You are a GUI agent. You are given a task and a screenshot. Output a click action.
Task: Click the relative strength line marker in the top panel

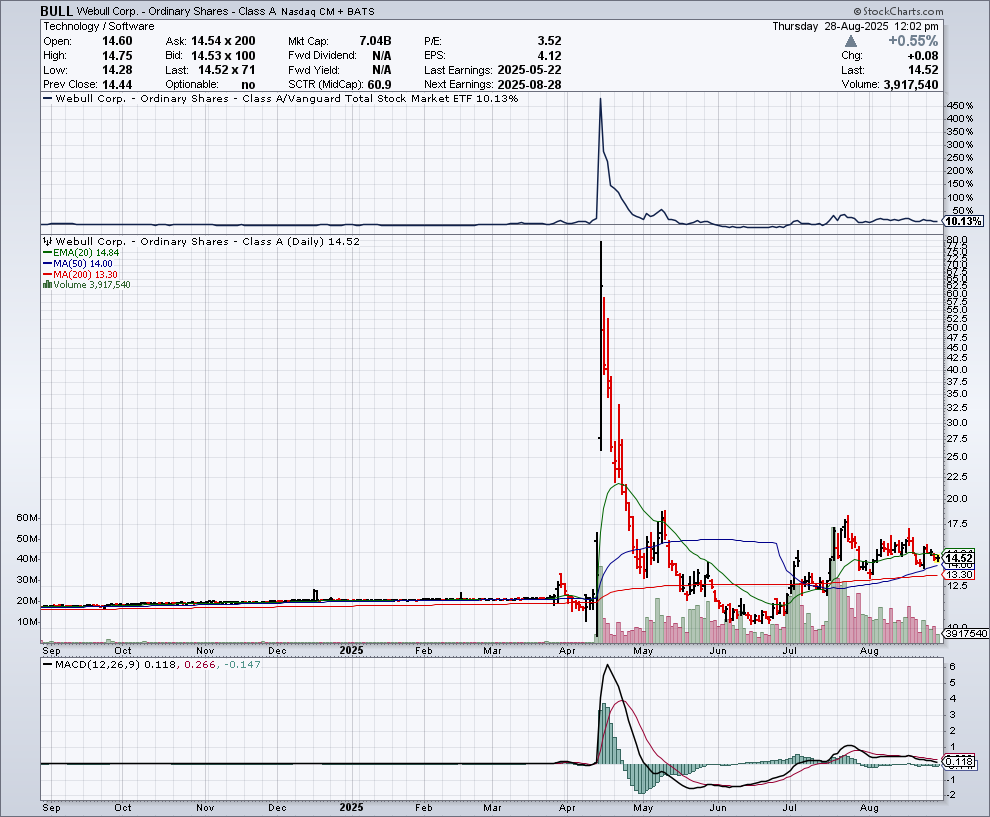(46, 99)
